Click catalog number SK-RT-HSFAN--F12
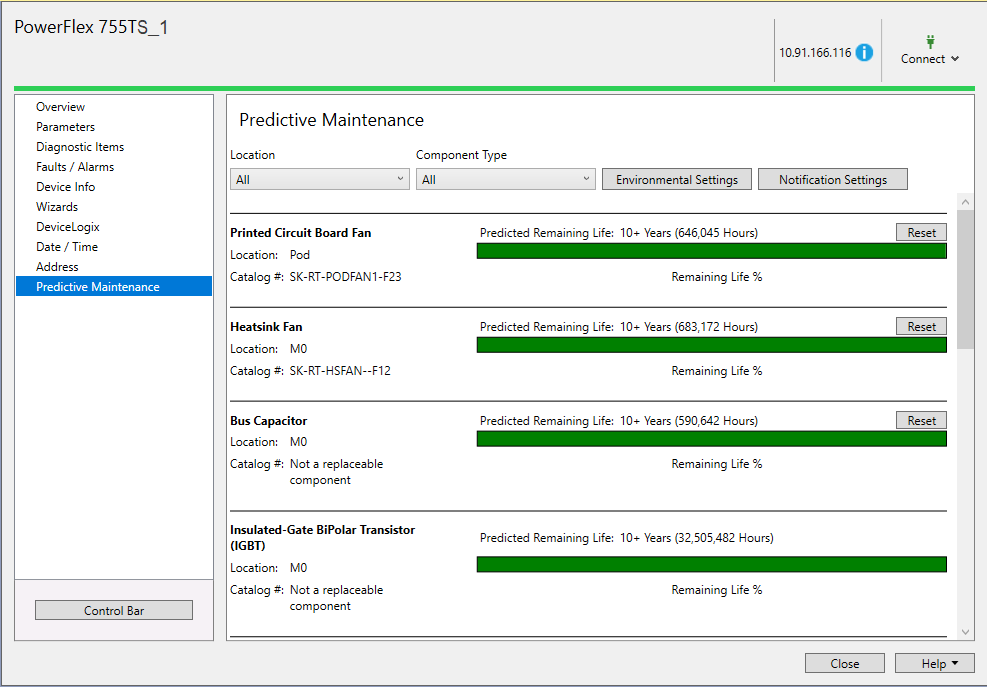The height and width of the screenshot is (687, 987). tap(340, 370)
